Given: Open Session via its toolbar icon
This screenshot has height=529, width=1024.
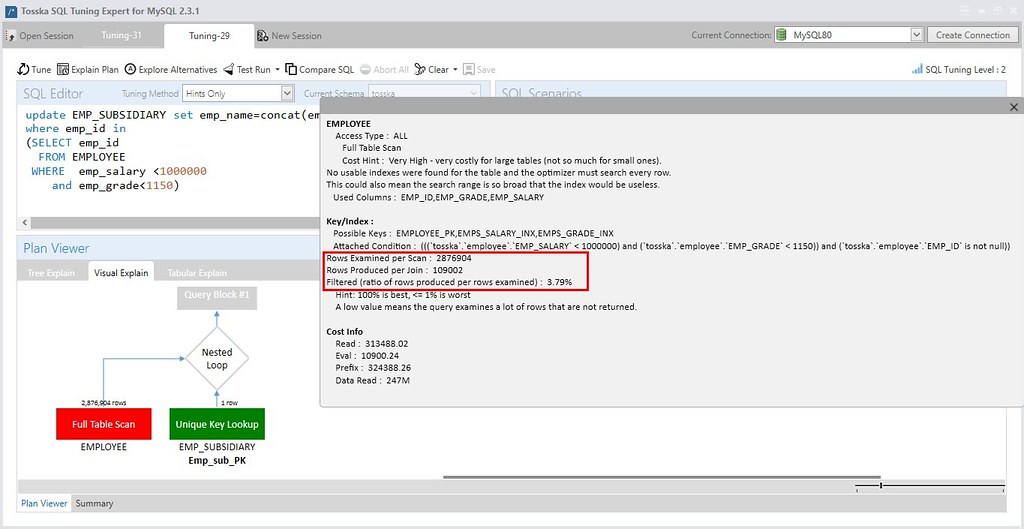Looking at the screenshot, I should pyautogui.click(x=12, y=36).
